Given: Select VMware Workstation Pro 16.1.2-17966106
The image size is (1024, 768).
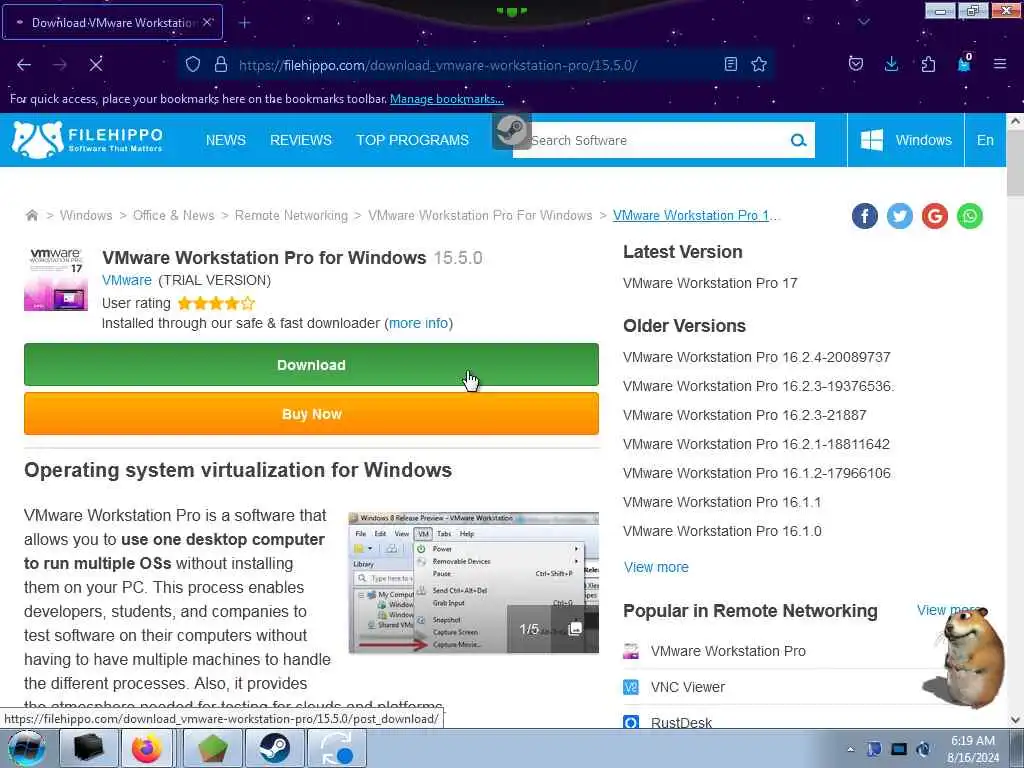Looking at the screenshot, I should point(757,473).
